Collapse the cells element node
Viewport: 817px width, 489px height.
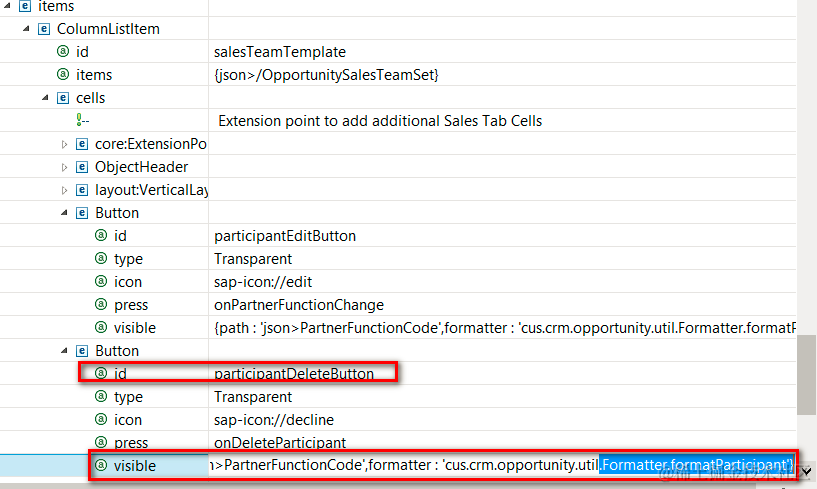click(45, 97)
